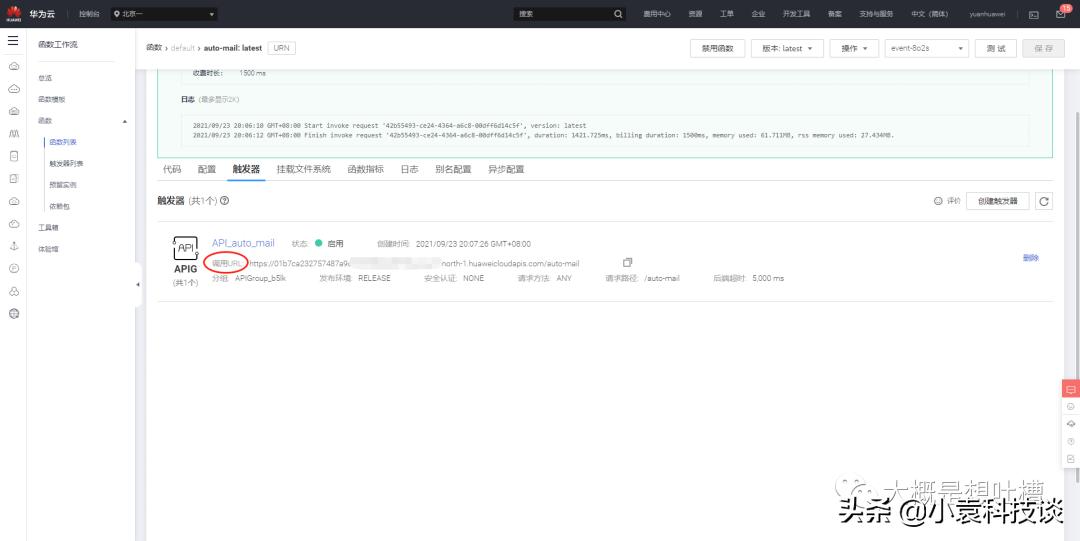Screen dimensions: 1080x541
Task: Click smiley icon in right floating bar
Action: pyautogui.click(x=1070, y=407)
